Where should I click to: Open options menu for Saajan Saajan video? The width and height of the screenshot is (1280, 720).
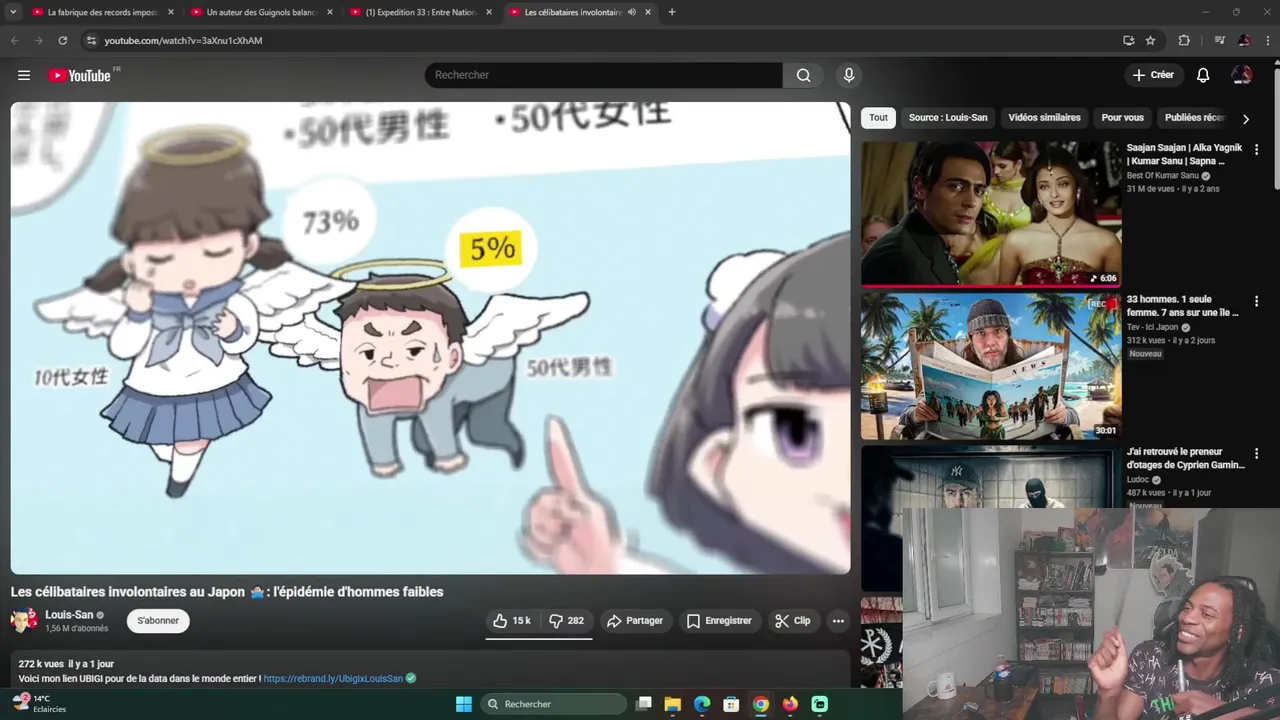click(x=1256, y=149)
